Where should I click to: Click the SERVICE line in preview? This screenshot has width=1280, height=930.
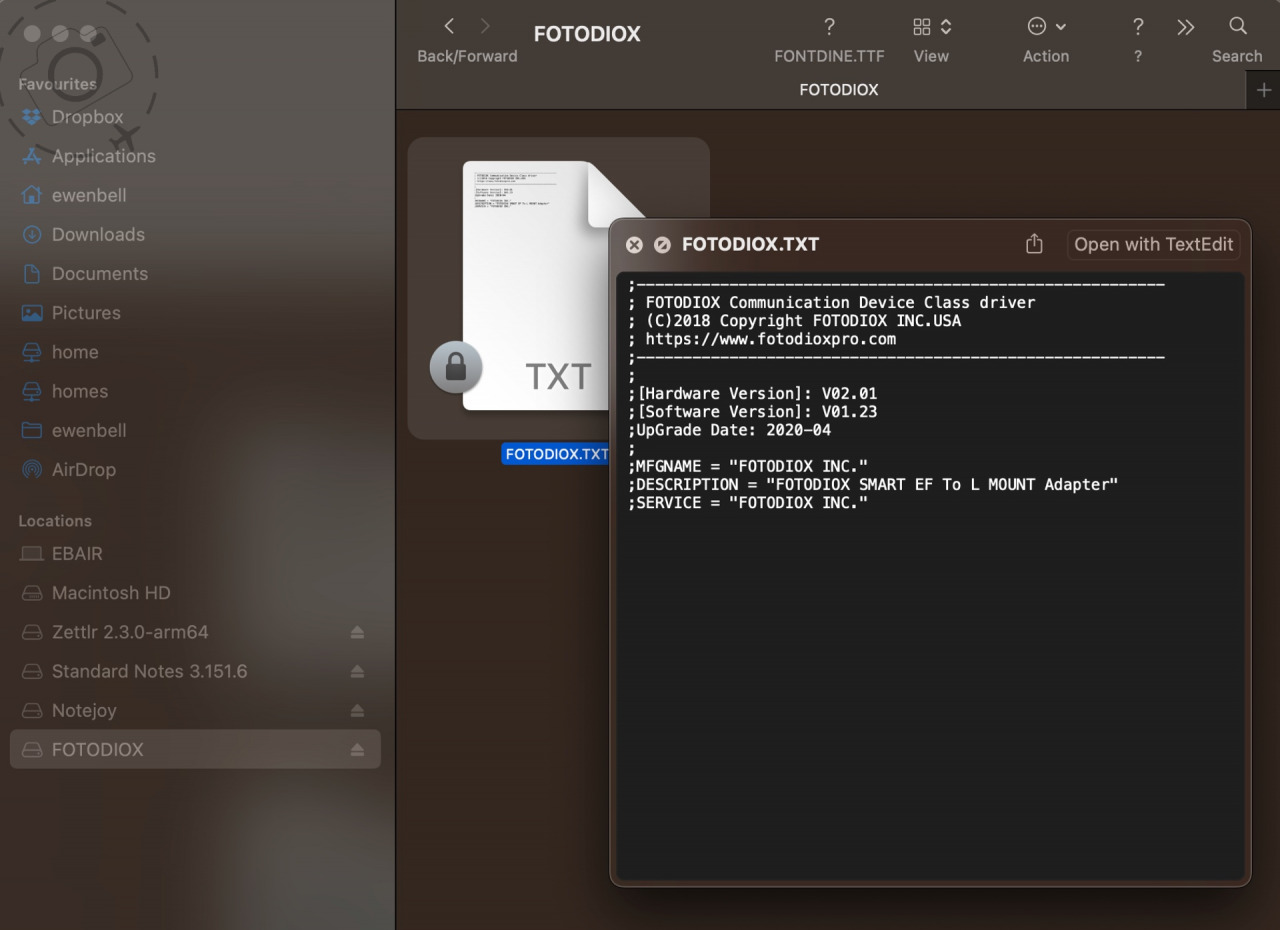click(747, 502)
